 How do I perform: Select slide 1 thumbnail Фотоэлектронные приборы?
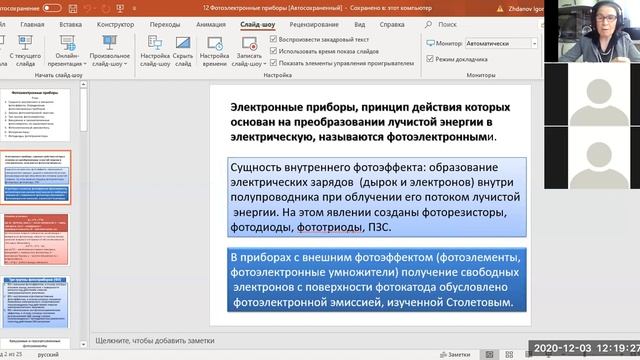(x=35, y=115)
